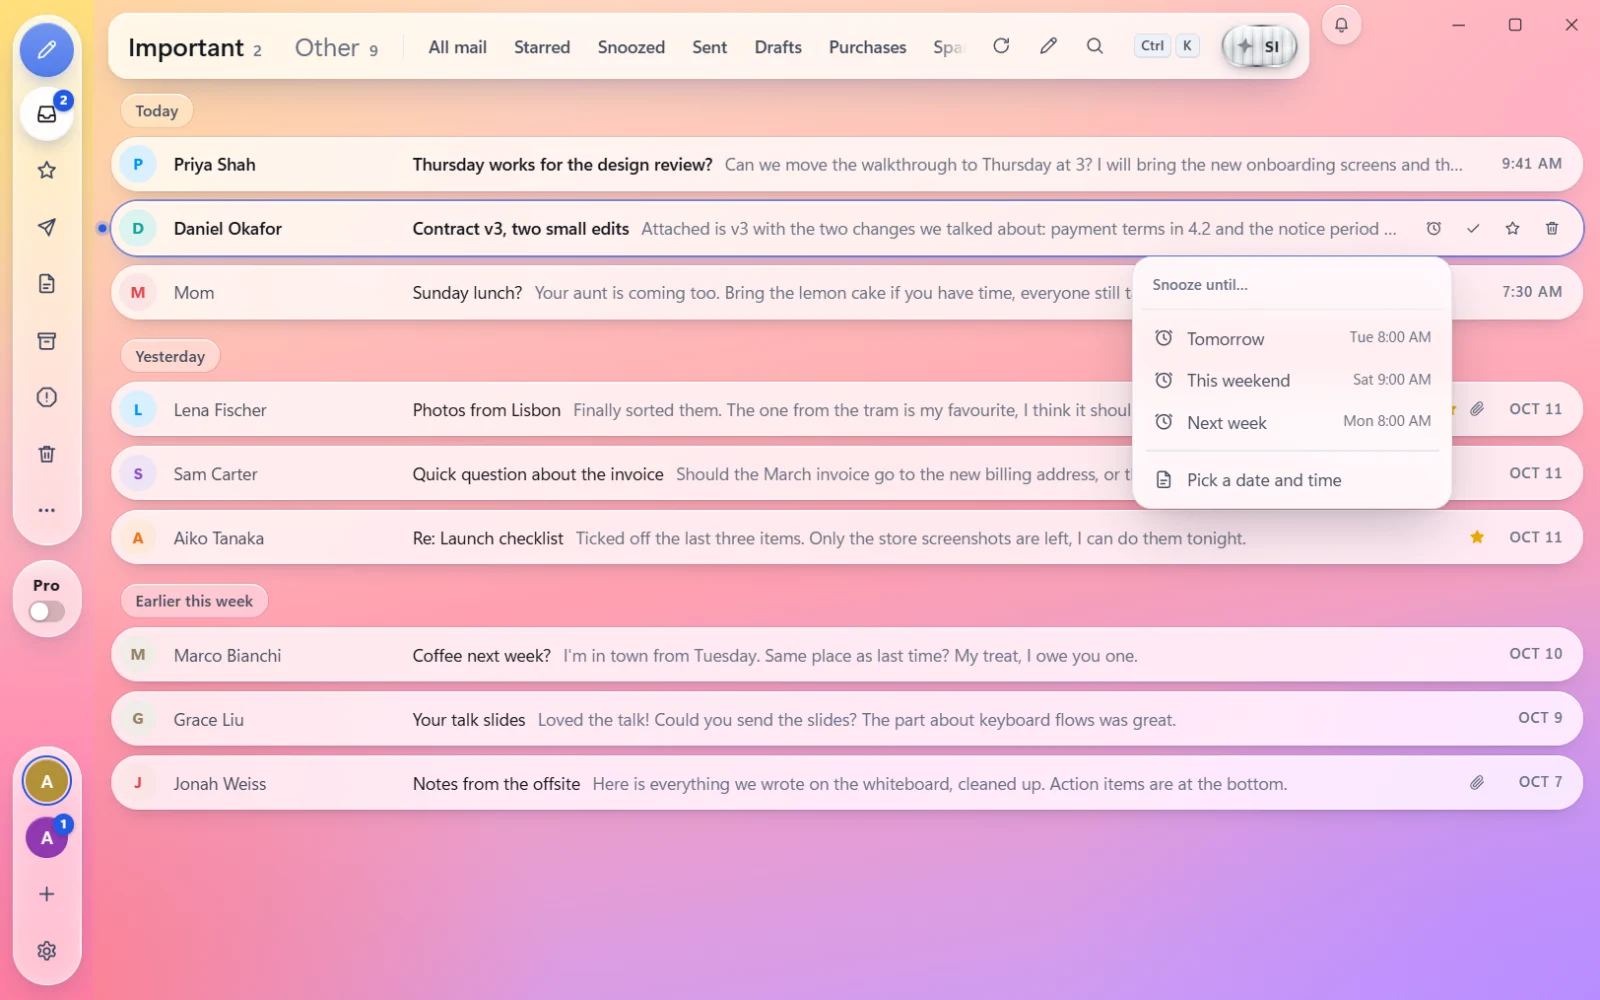Open search with the magnifier icon
The image size is (1600, 1000).
1095,46
